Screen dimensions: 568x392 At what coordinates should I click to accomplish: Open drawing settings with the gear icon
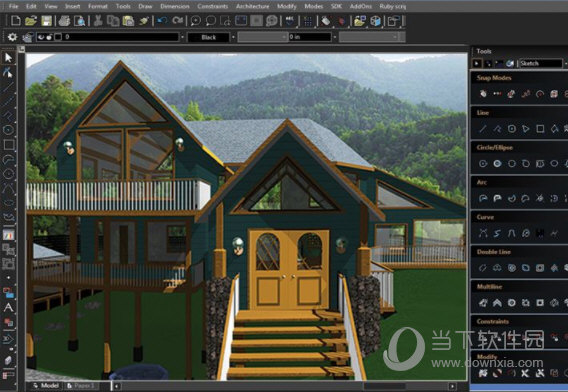(x=12, y=37)
